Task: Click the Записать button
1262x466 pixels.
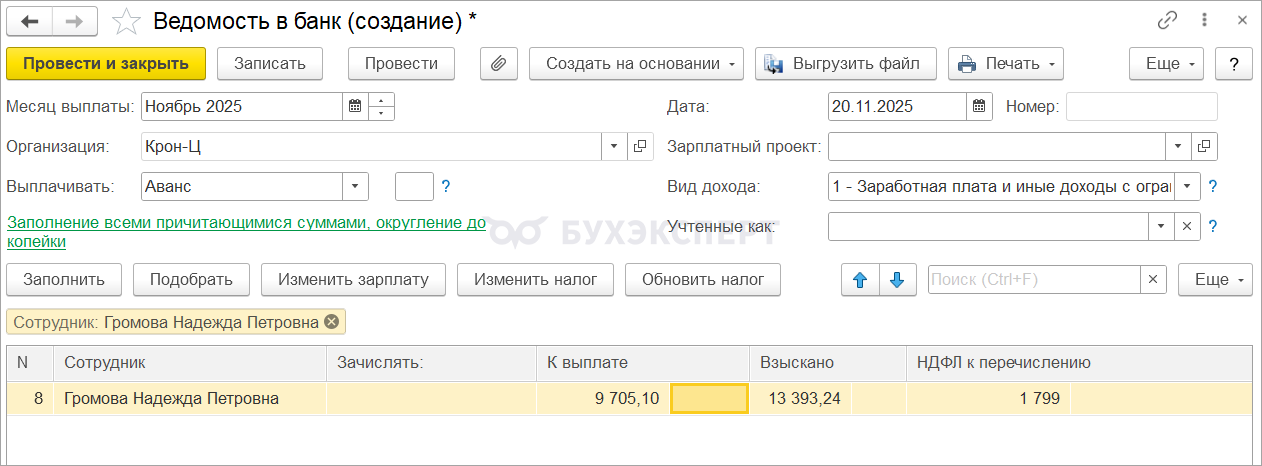Action: tap(269, 63)
